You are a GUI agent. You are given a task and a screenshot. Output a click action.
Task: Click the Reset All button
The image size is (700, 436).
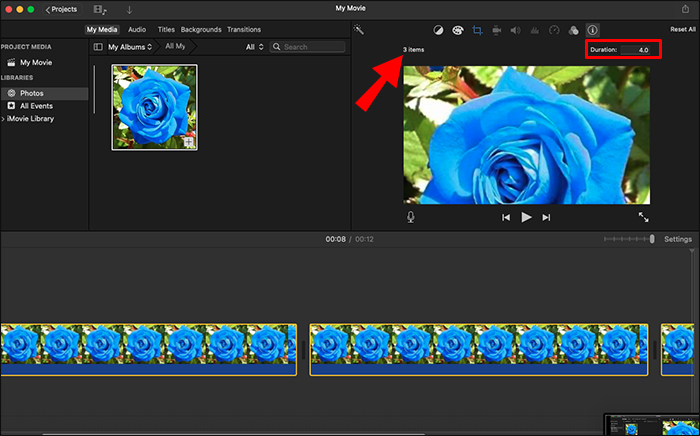(x=683, y=30)
